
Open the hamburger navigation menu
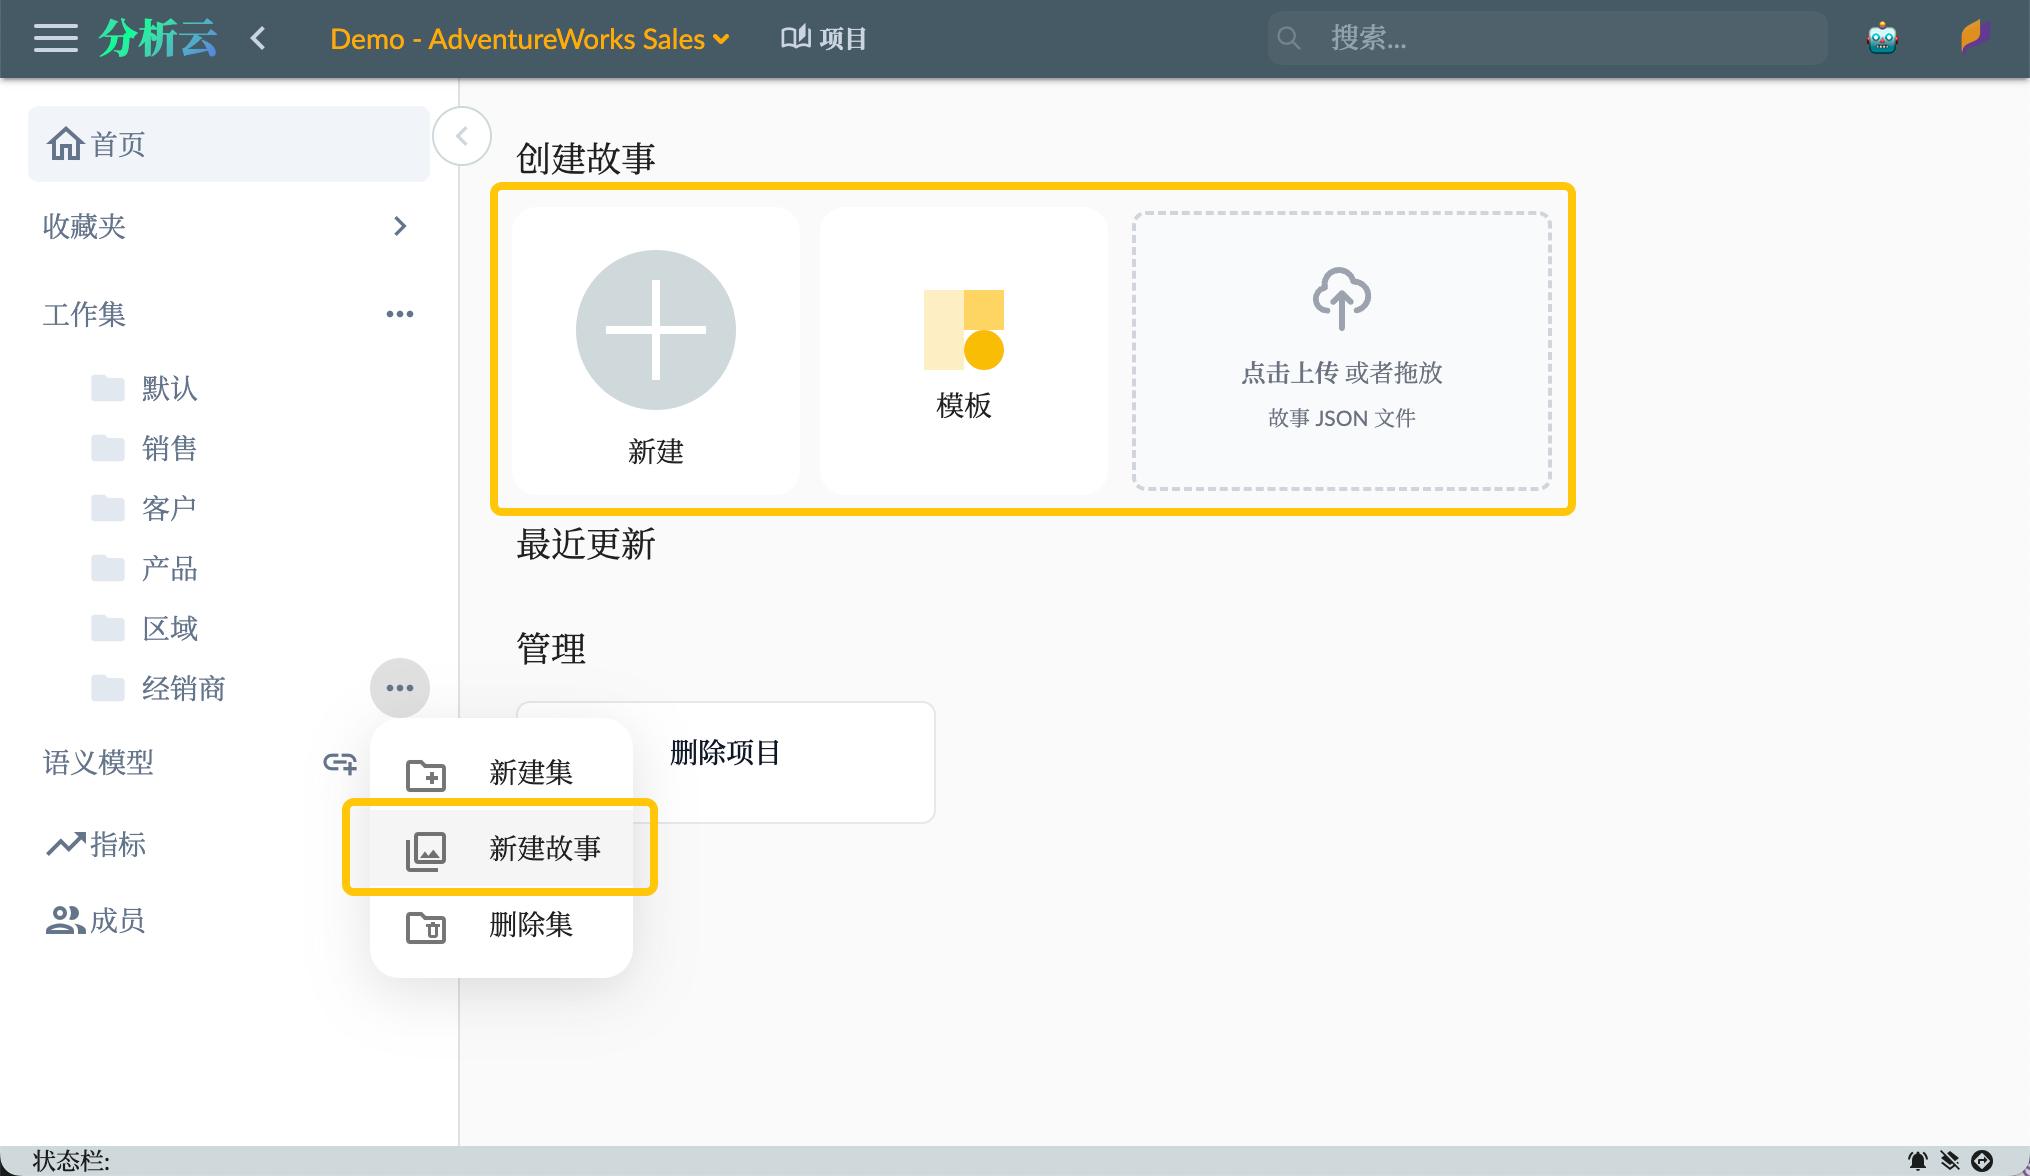55,38
